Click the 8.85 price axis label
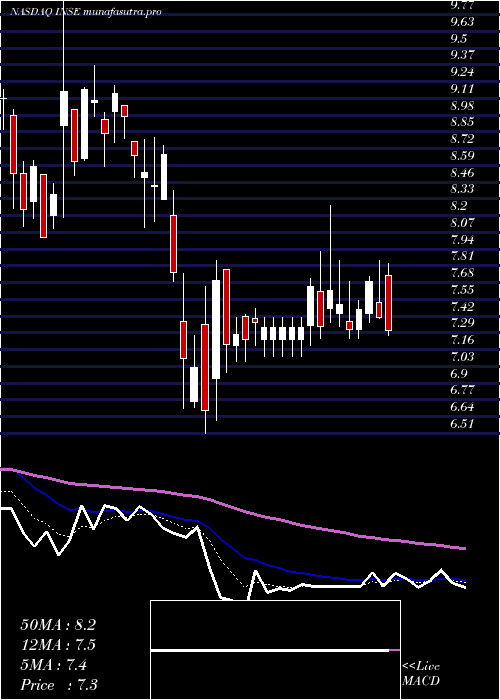Image resolution: width=500 pixels, height=700 pixels. tap(462, 122)
